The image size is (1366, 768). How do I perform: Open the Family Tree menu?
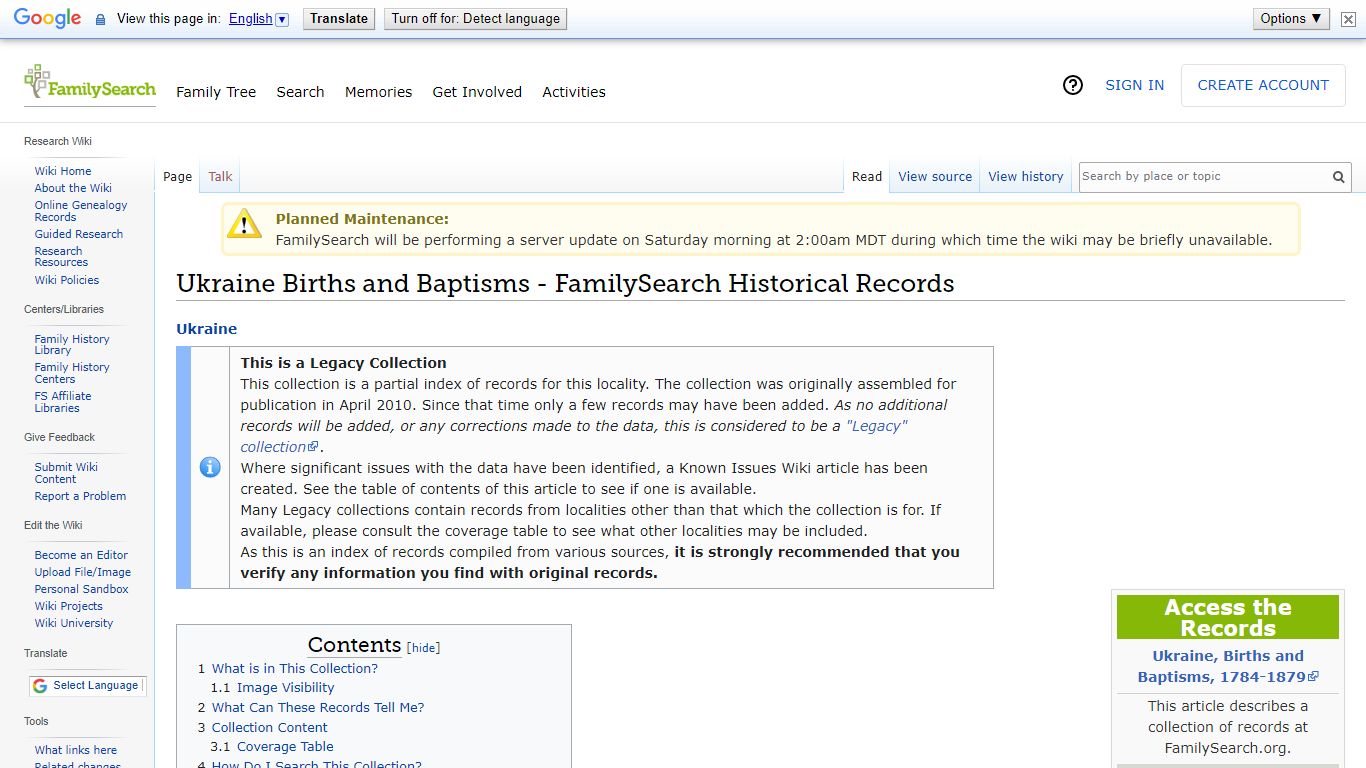point(216,92)
